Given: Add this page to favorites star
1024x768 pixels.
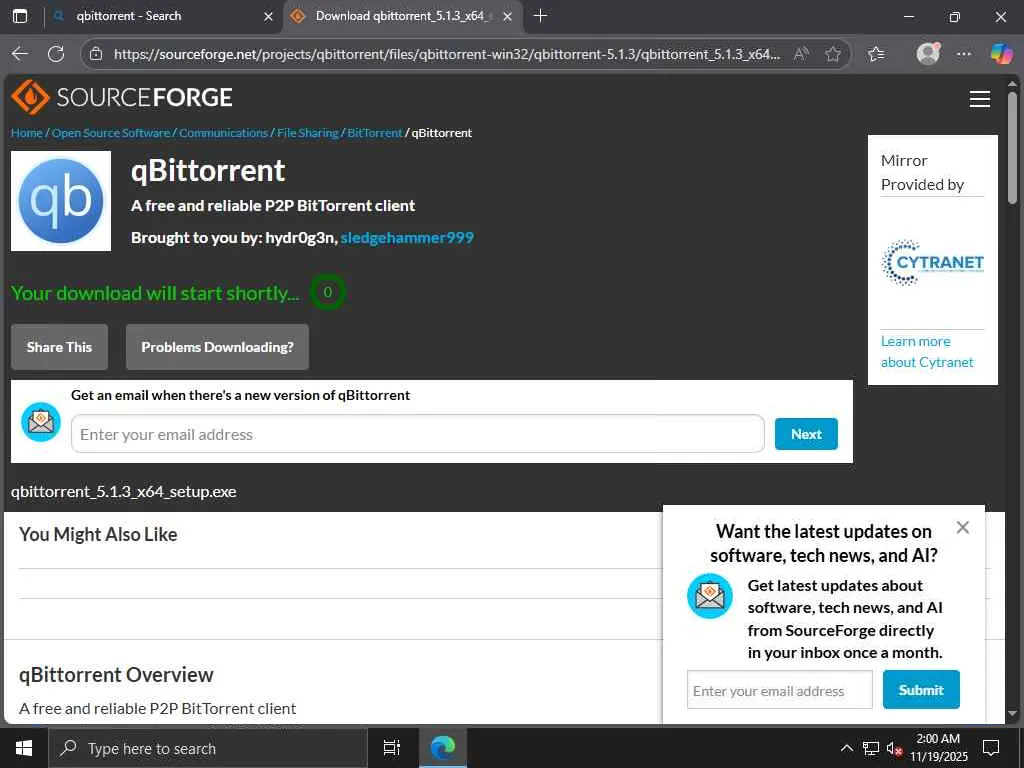Looking at the screenshot, I should pos(833,54).
